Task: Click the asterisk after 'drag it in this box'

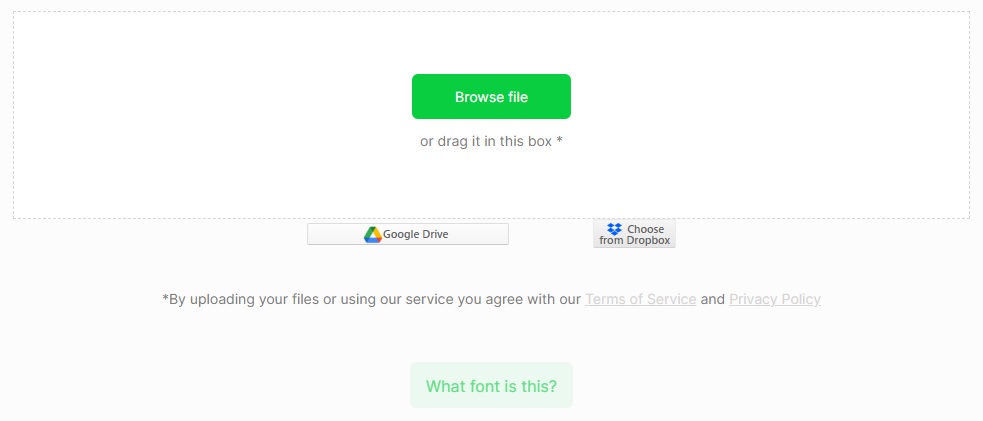Action: click(560, 141)
